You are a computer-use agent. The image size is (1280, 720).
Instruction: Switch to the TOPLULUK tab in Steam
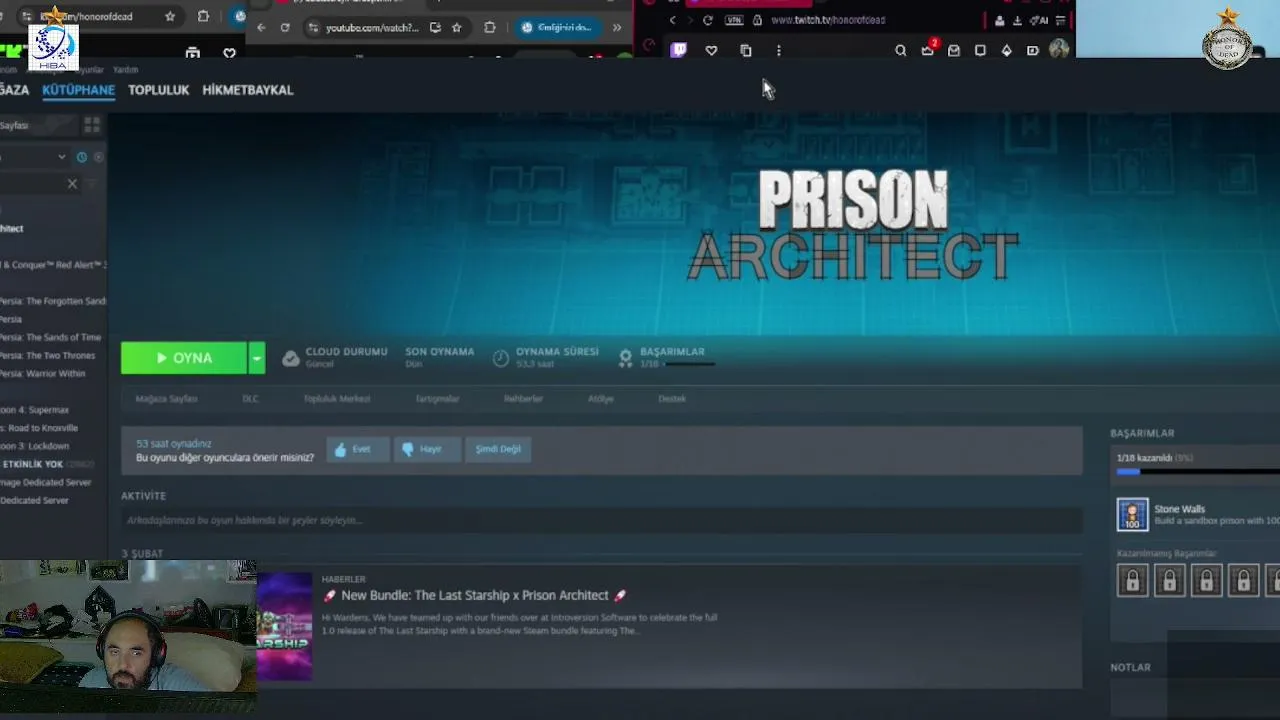click(x=158, y=90)
